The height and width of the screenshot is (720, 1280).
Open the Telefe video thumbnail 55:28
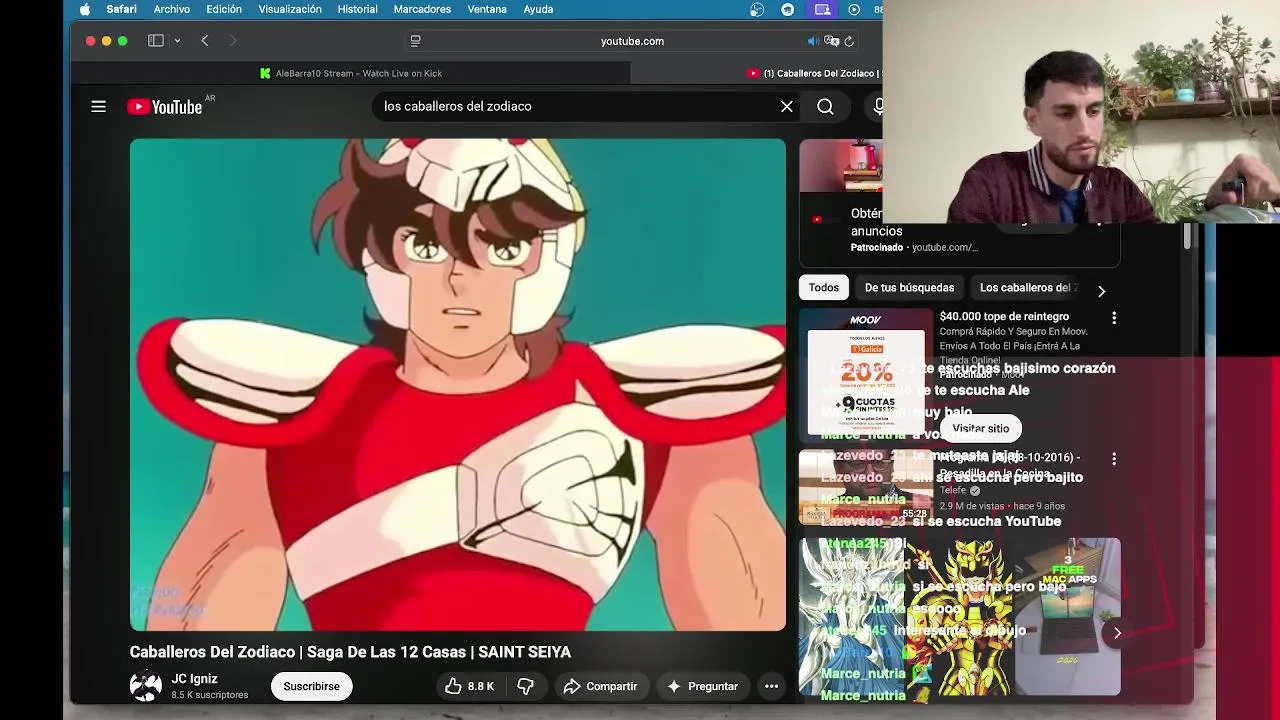[866, 487]
